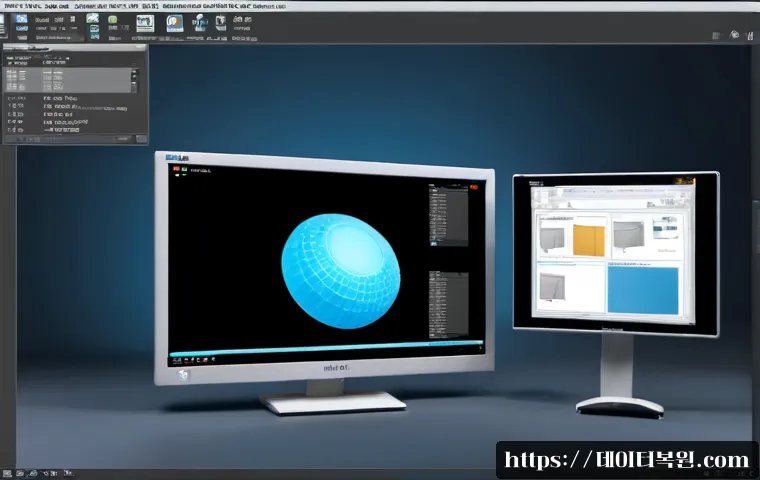
Task: Open the upper dark list panel on large monitor
Action: pyautogui.click(x=448, y=215)
